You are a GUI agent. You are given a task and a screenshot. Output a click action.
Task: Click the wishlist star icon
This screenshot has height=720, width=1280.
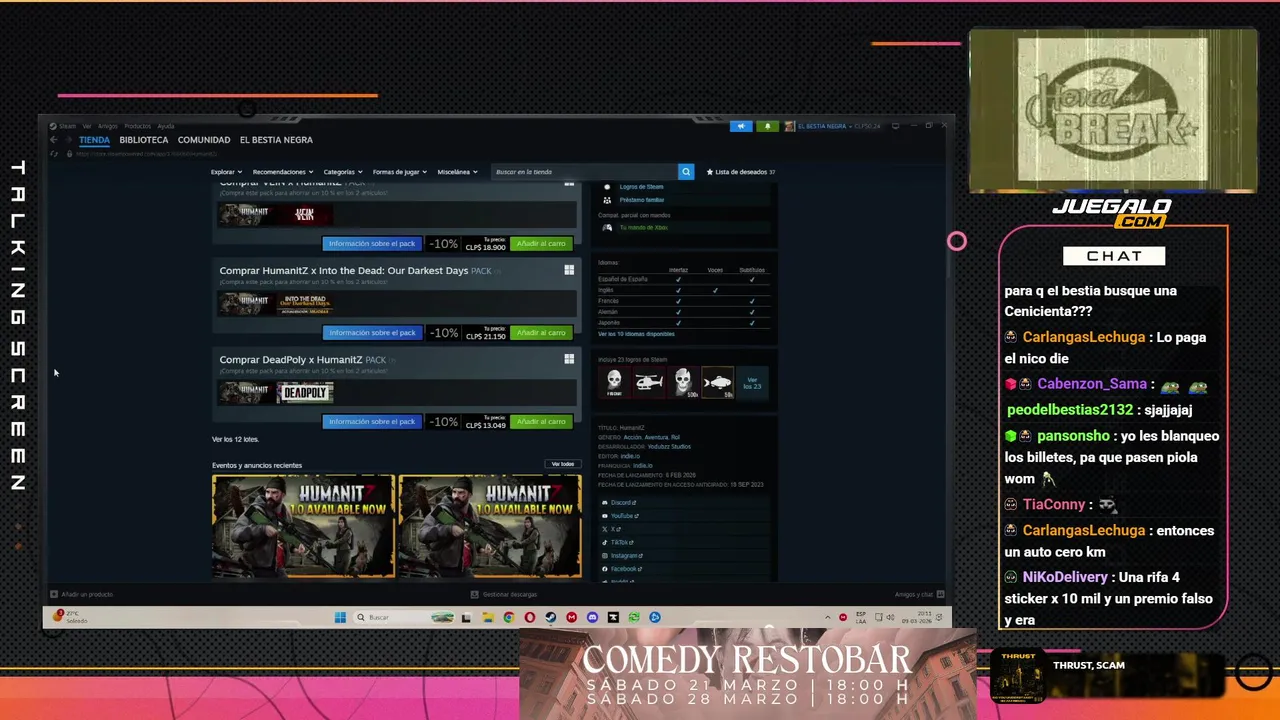(710, 172)
